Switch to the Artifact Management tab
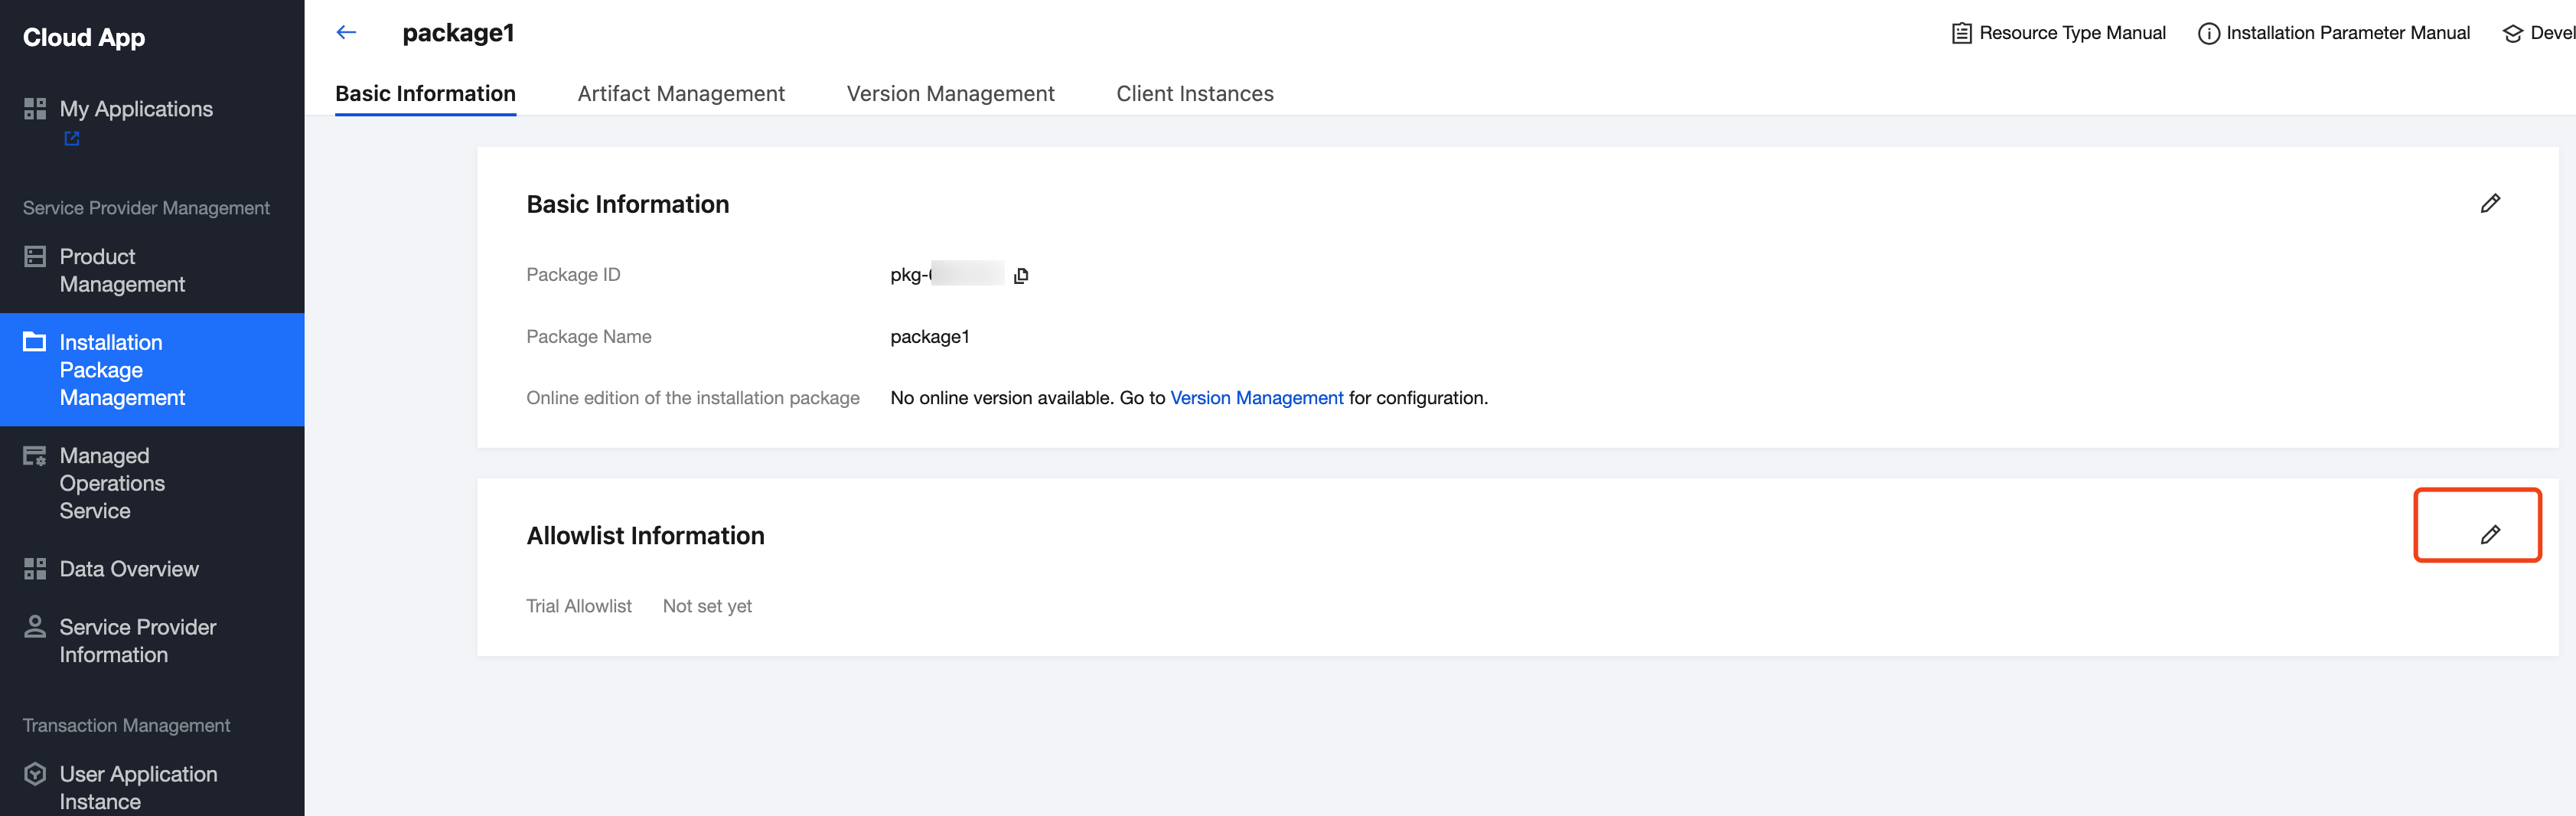2576x816 pixels. pyautogui.click(x=680, y=94)
